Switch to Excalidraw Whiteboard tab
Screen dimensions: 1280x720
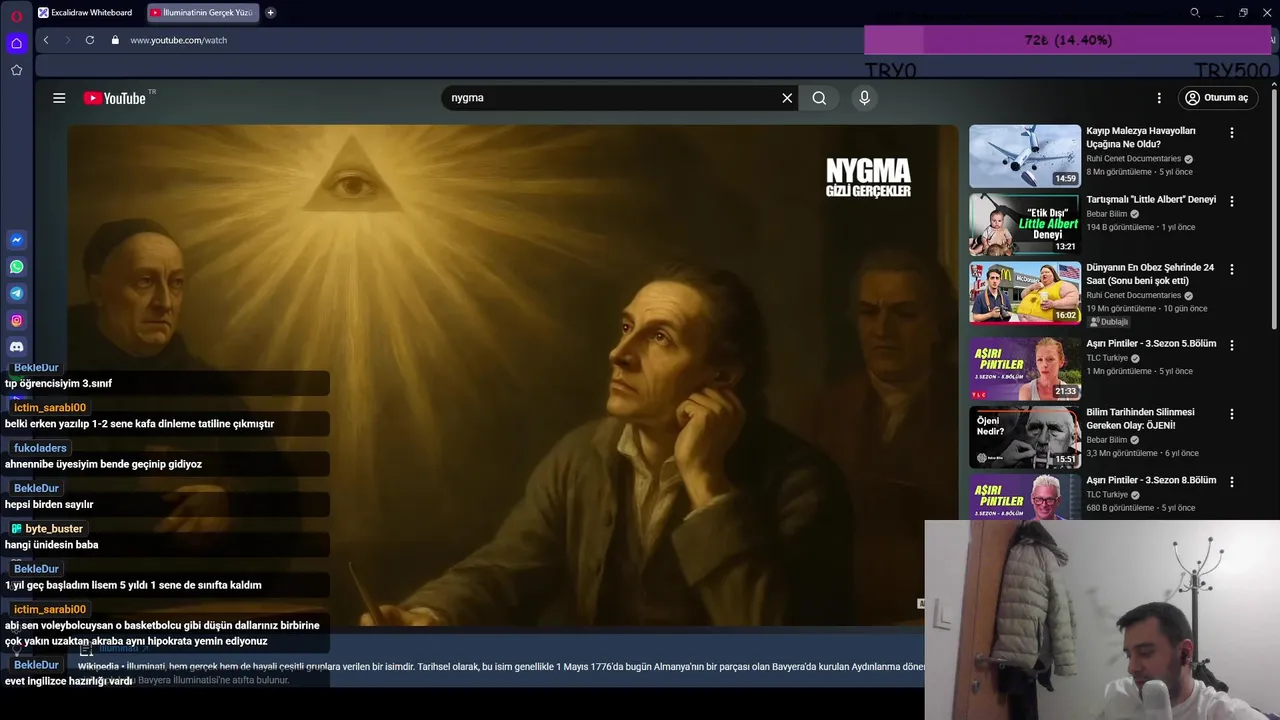88,13
